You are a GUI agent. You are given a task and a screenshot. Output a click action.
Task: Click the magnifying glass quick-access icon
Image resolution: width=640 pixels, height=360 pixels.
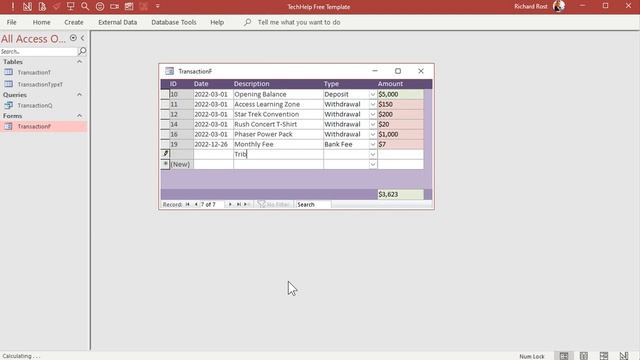(x=85, y=6)
